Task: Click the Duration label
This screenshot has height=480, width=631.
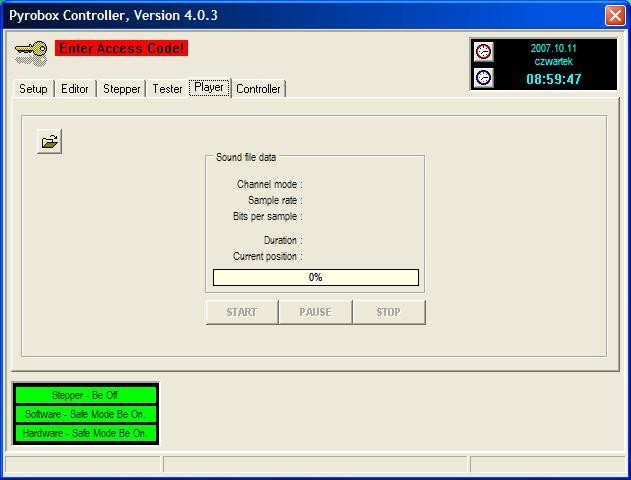Action: (x=283, y=241)
